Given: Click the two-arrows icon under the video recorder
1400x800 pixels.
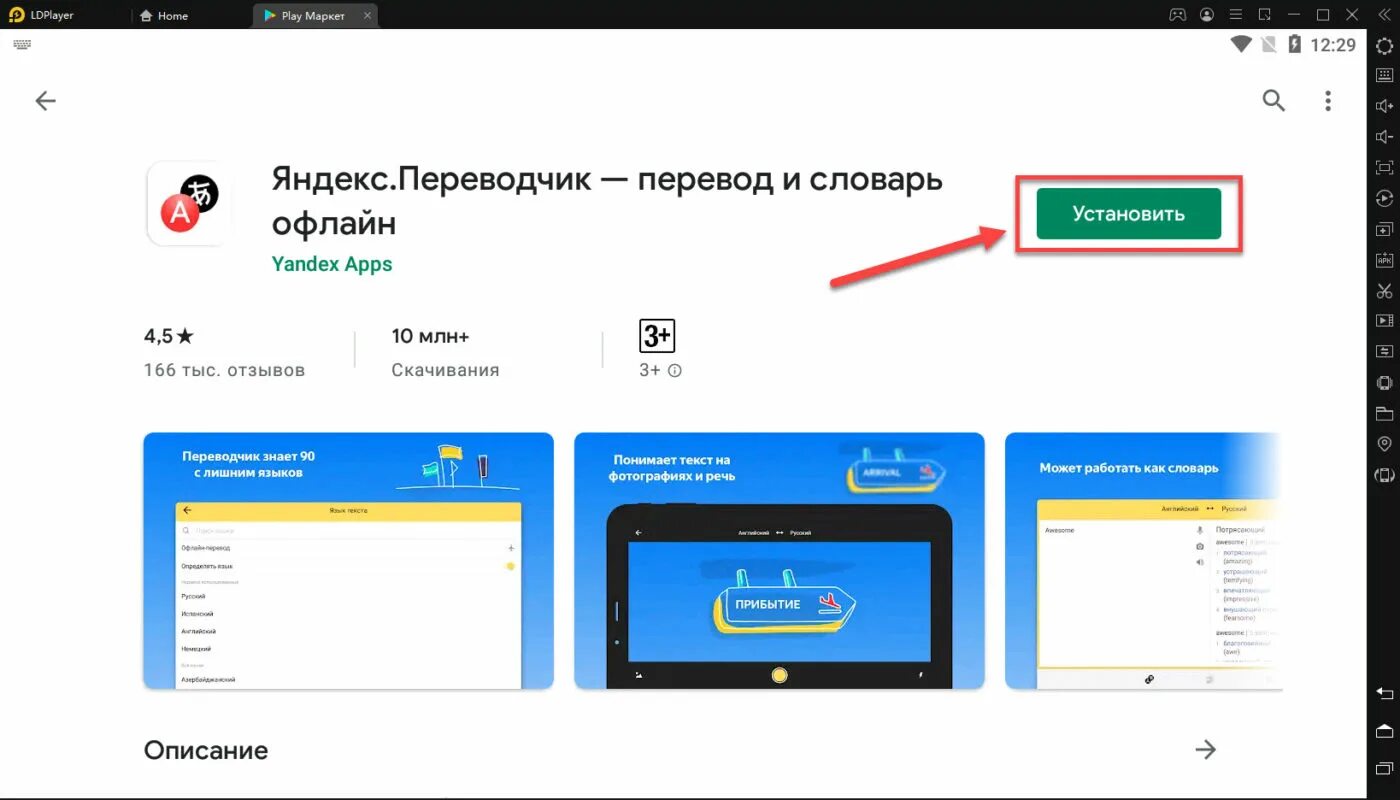Looking at the screenshot, I should [1385, 352].
